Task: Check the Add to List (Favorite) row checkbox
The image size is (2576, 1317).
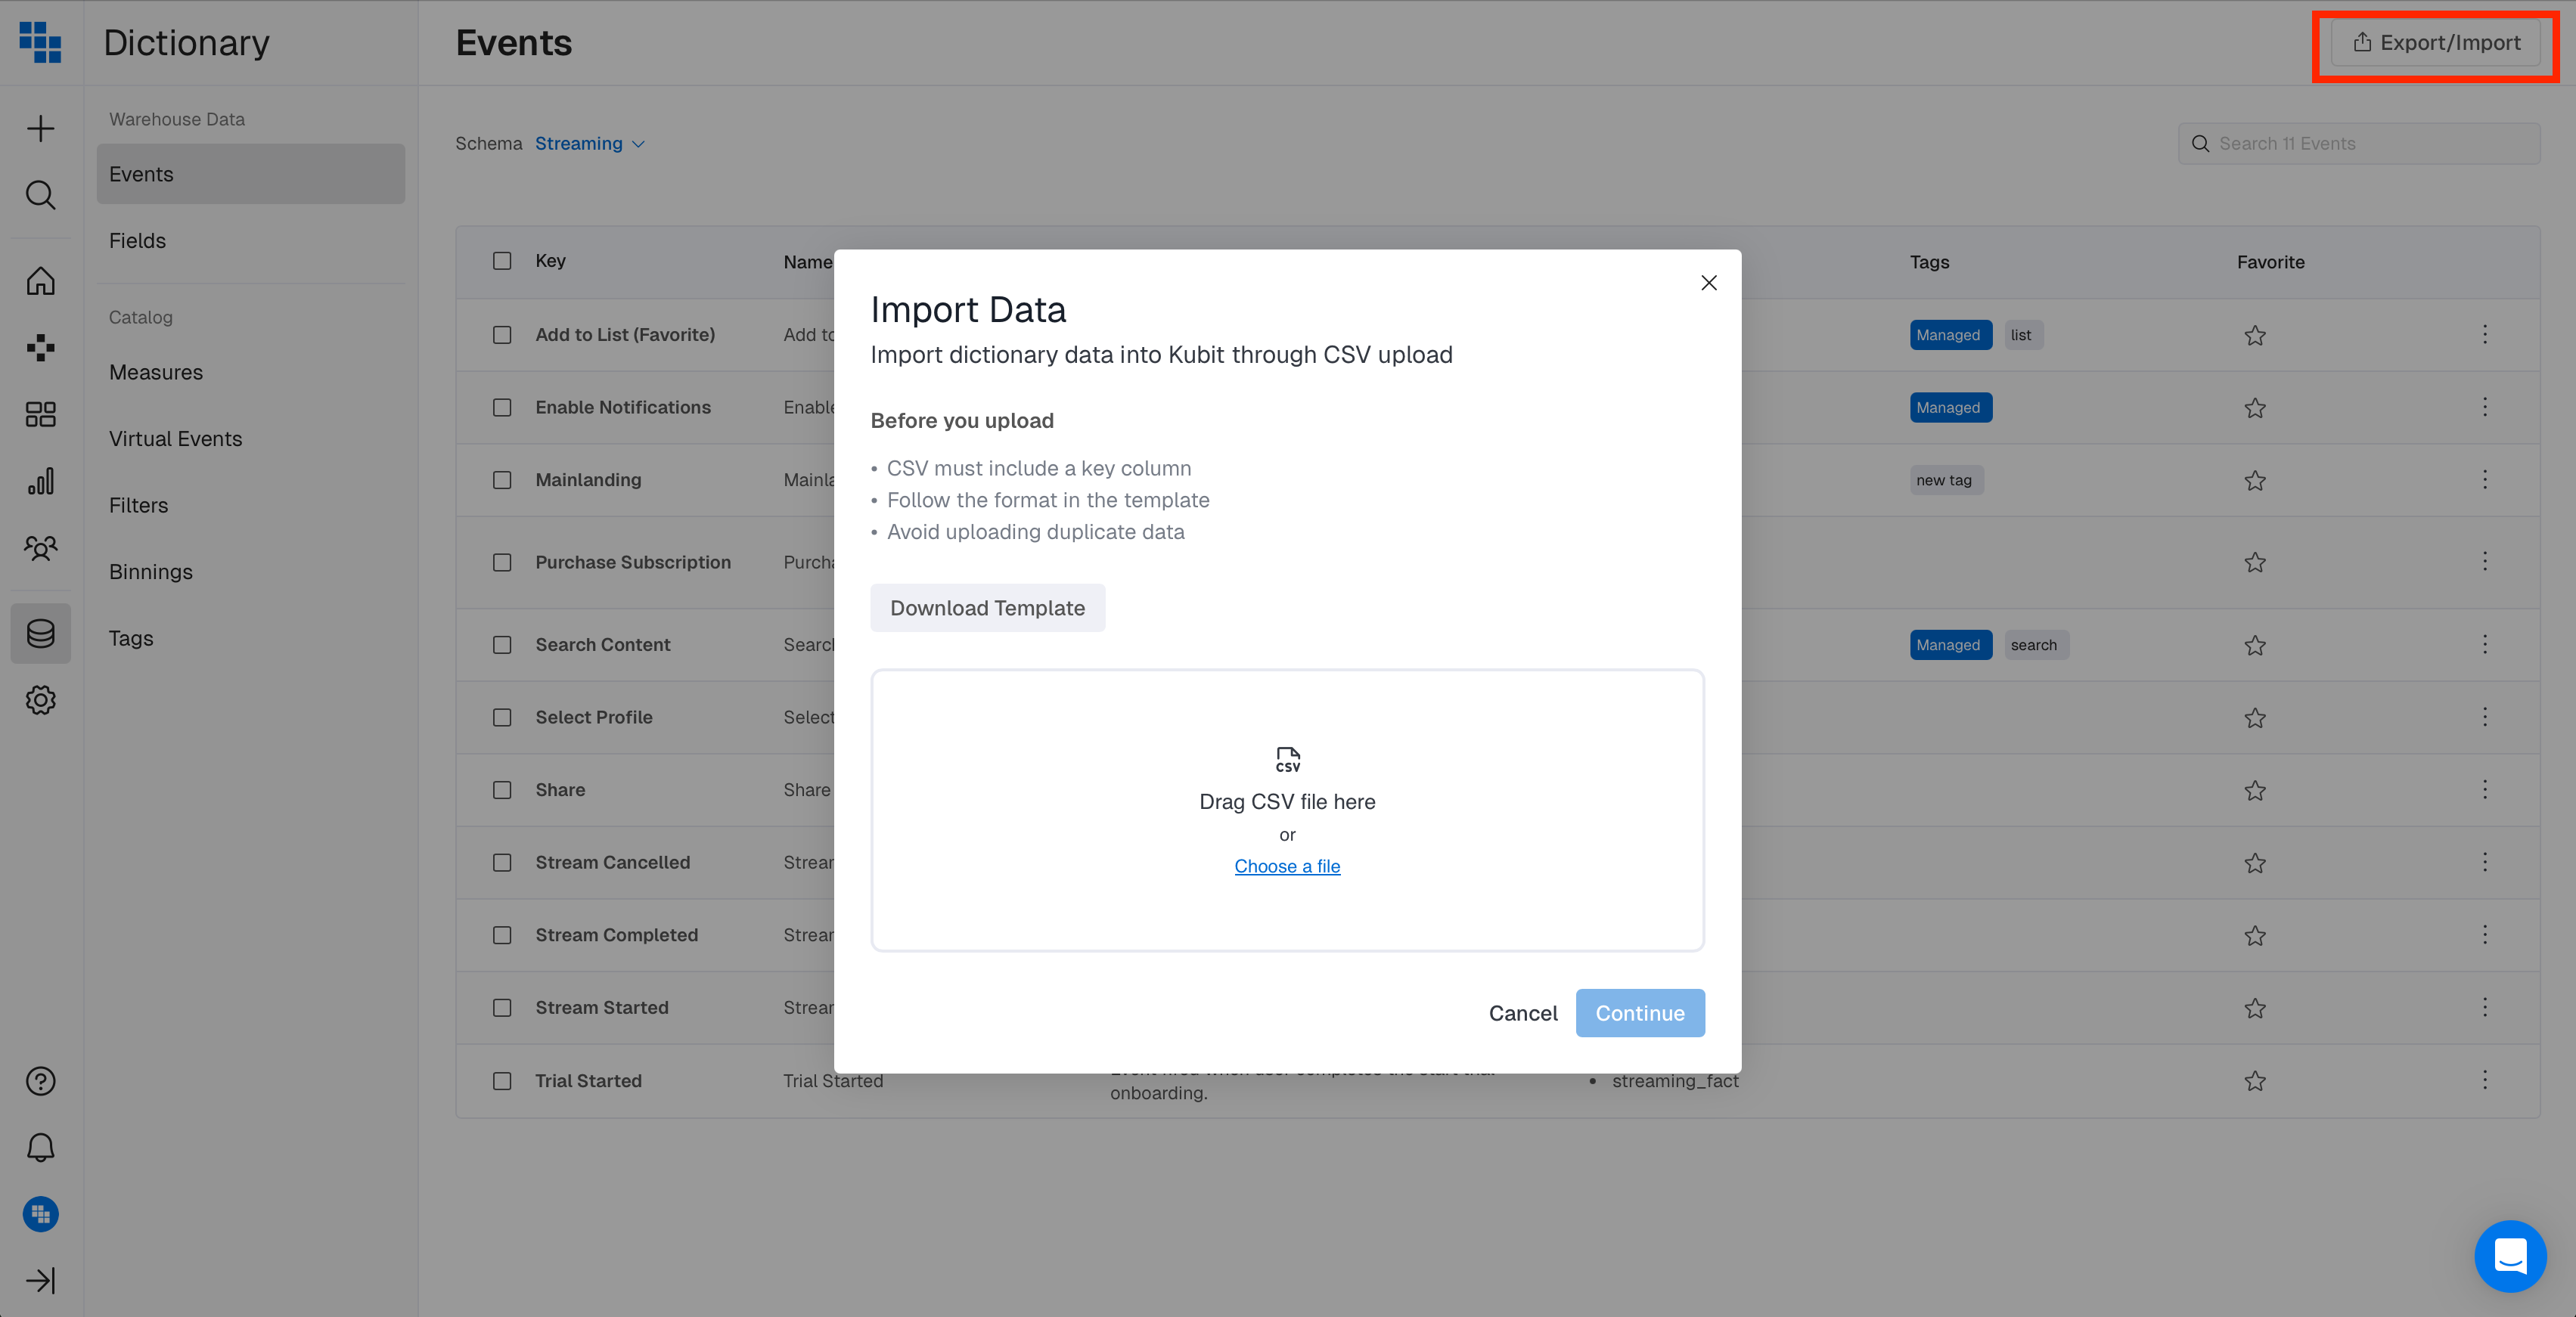Action: click(x=502, y=335)
